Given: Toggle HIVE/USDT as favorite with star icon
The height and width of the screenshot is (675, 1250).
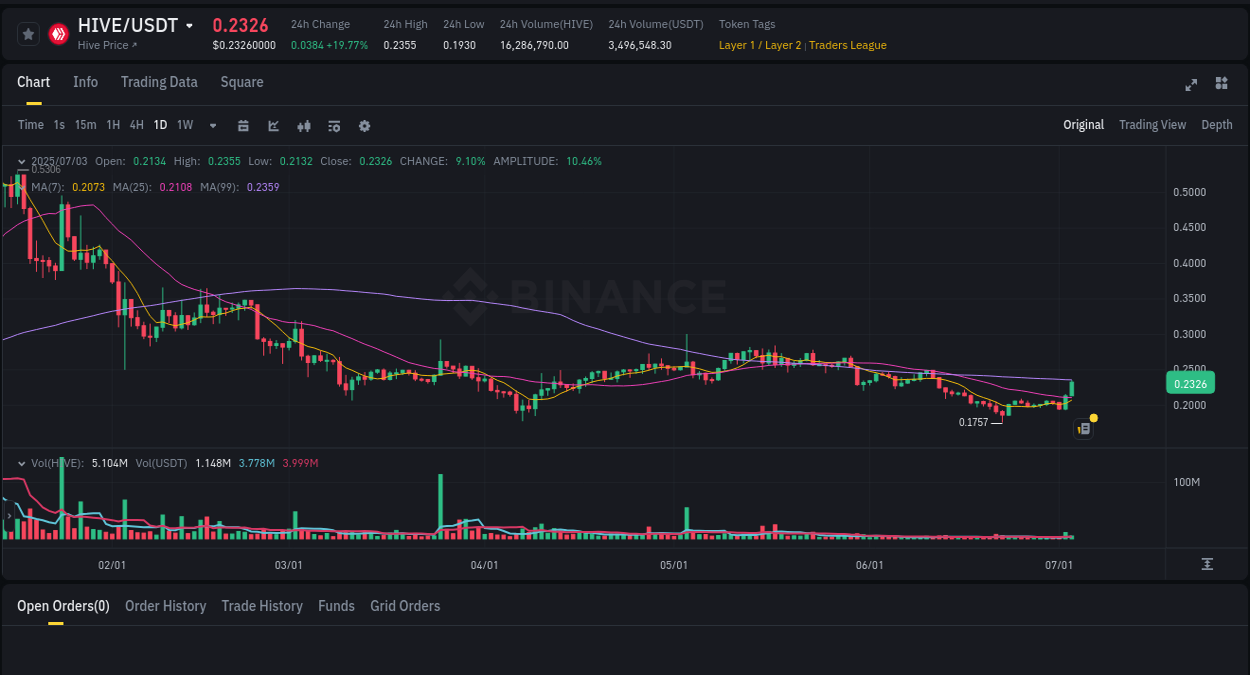Looking at the screenshot, I should 28,33.
